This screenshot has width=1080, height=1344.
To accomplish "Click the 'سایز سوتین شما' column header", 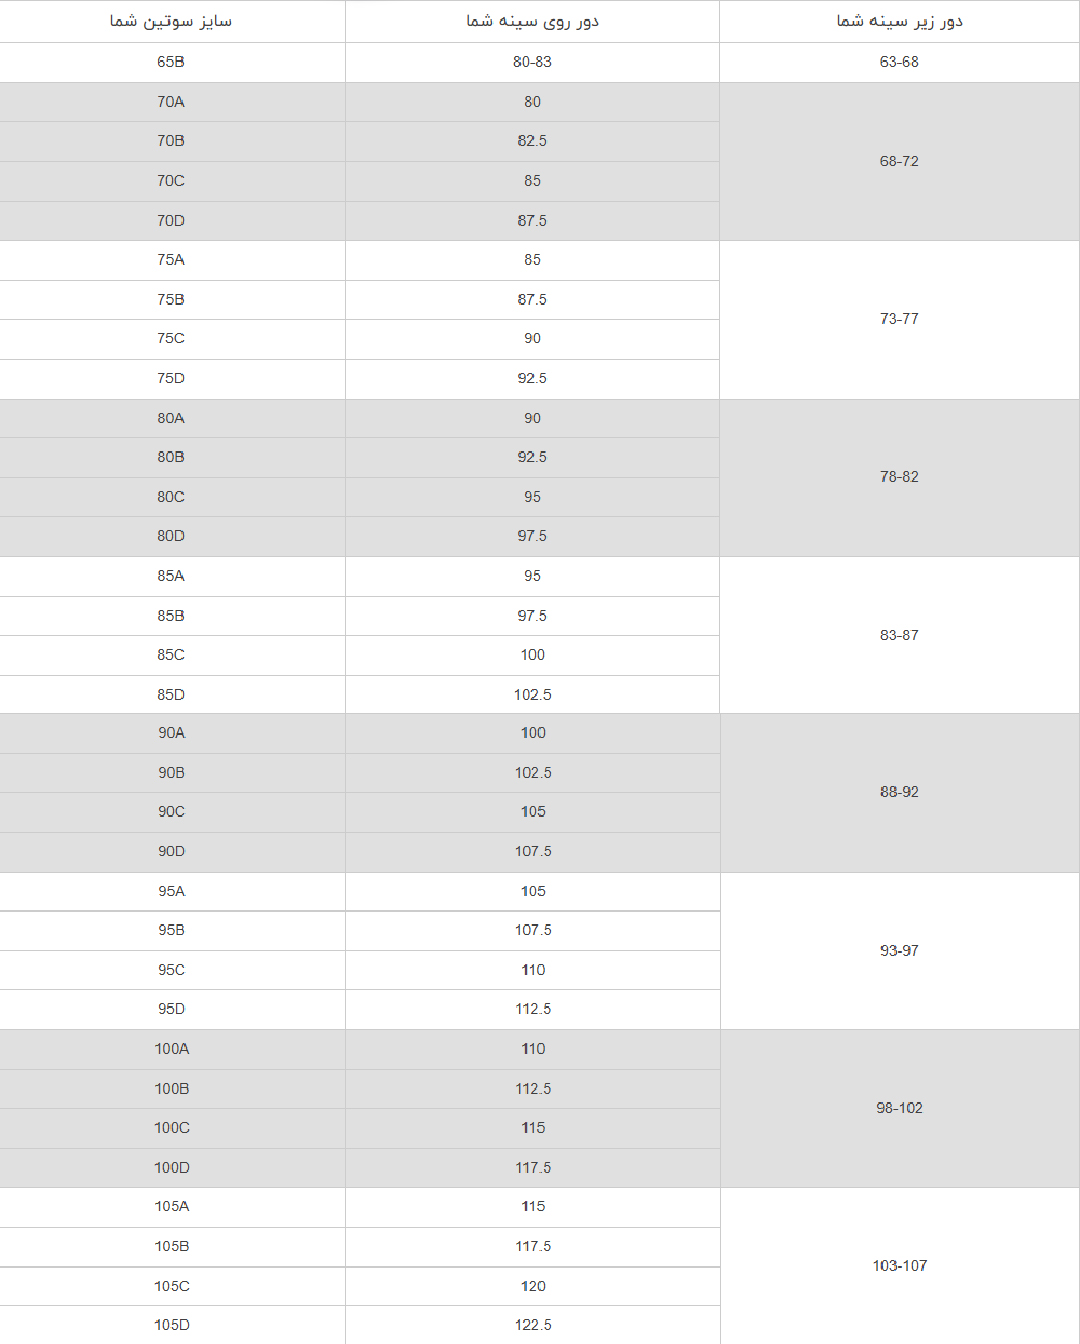I will tap(171, 21).
